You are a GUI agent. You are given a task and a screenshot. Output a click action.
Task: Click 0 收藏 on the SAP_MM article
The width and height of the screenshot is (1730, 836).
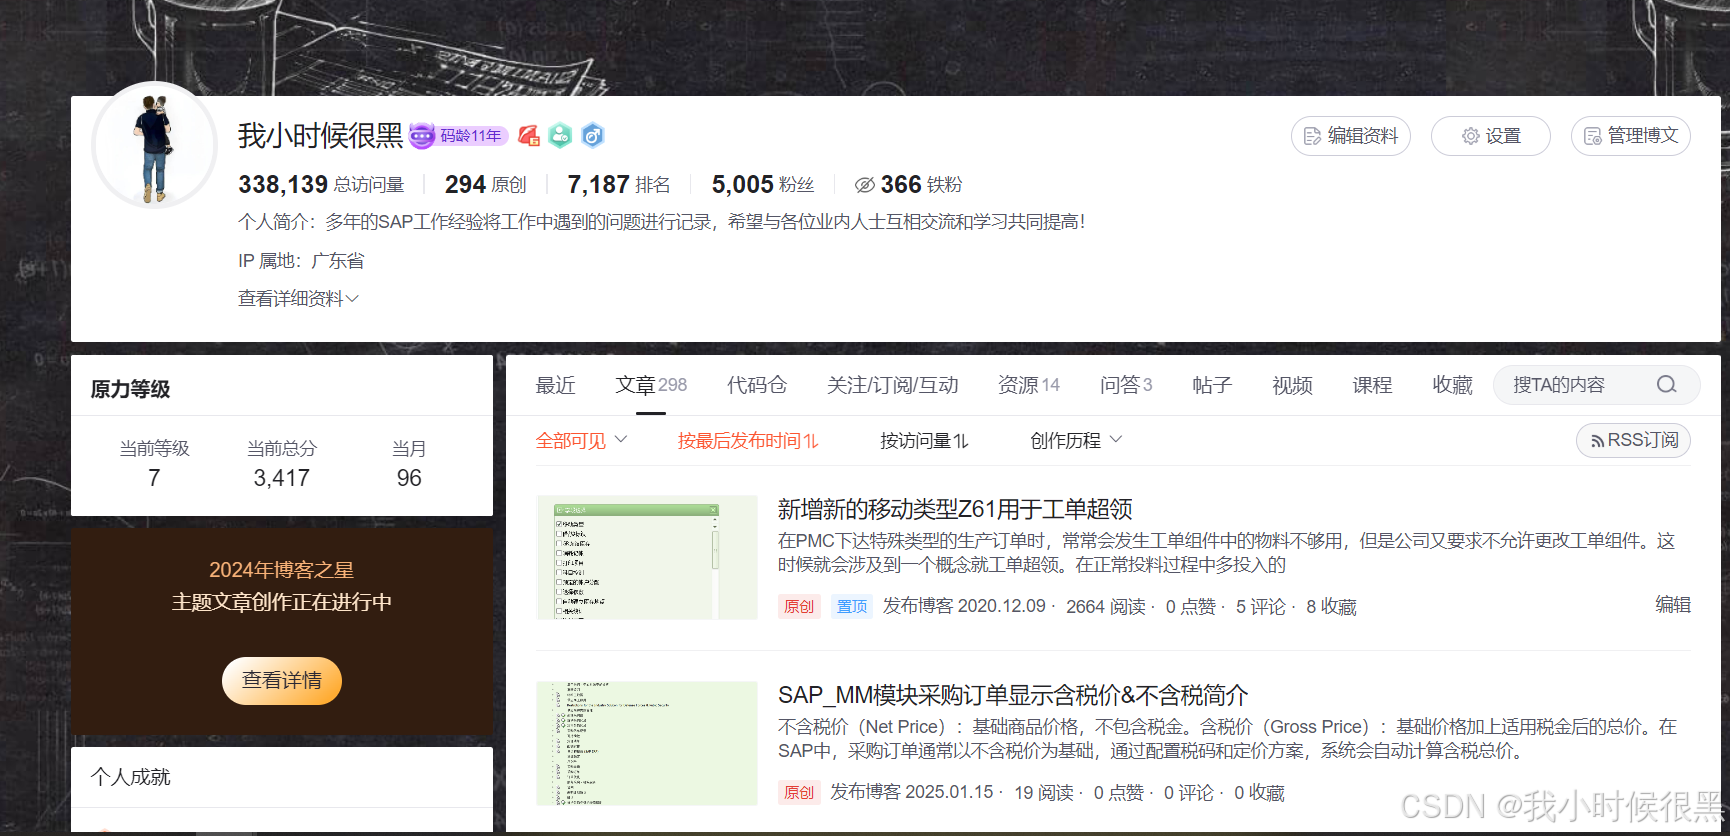[1259, 793]
